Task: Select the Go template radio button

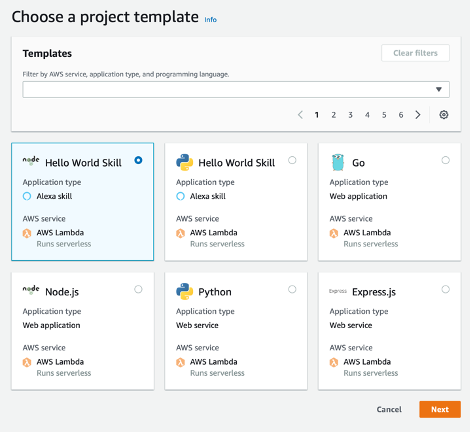Action: tap(445, 160)
